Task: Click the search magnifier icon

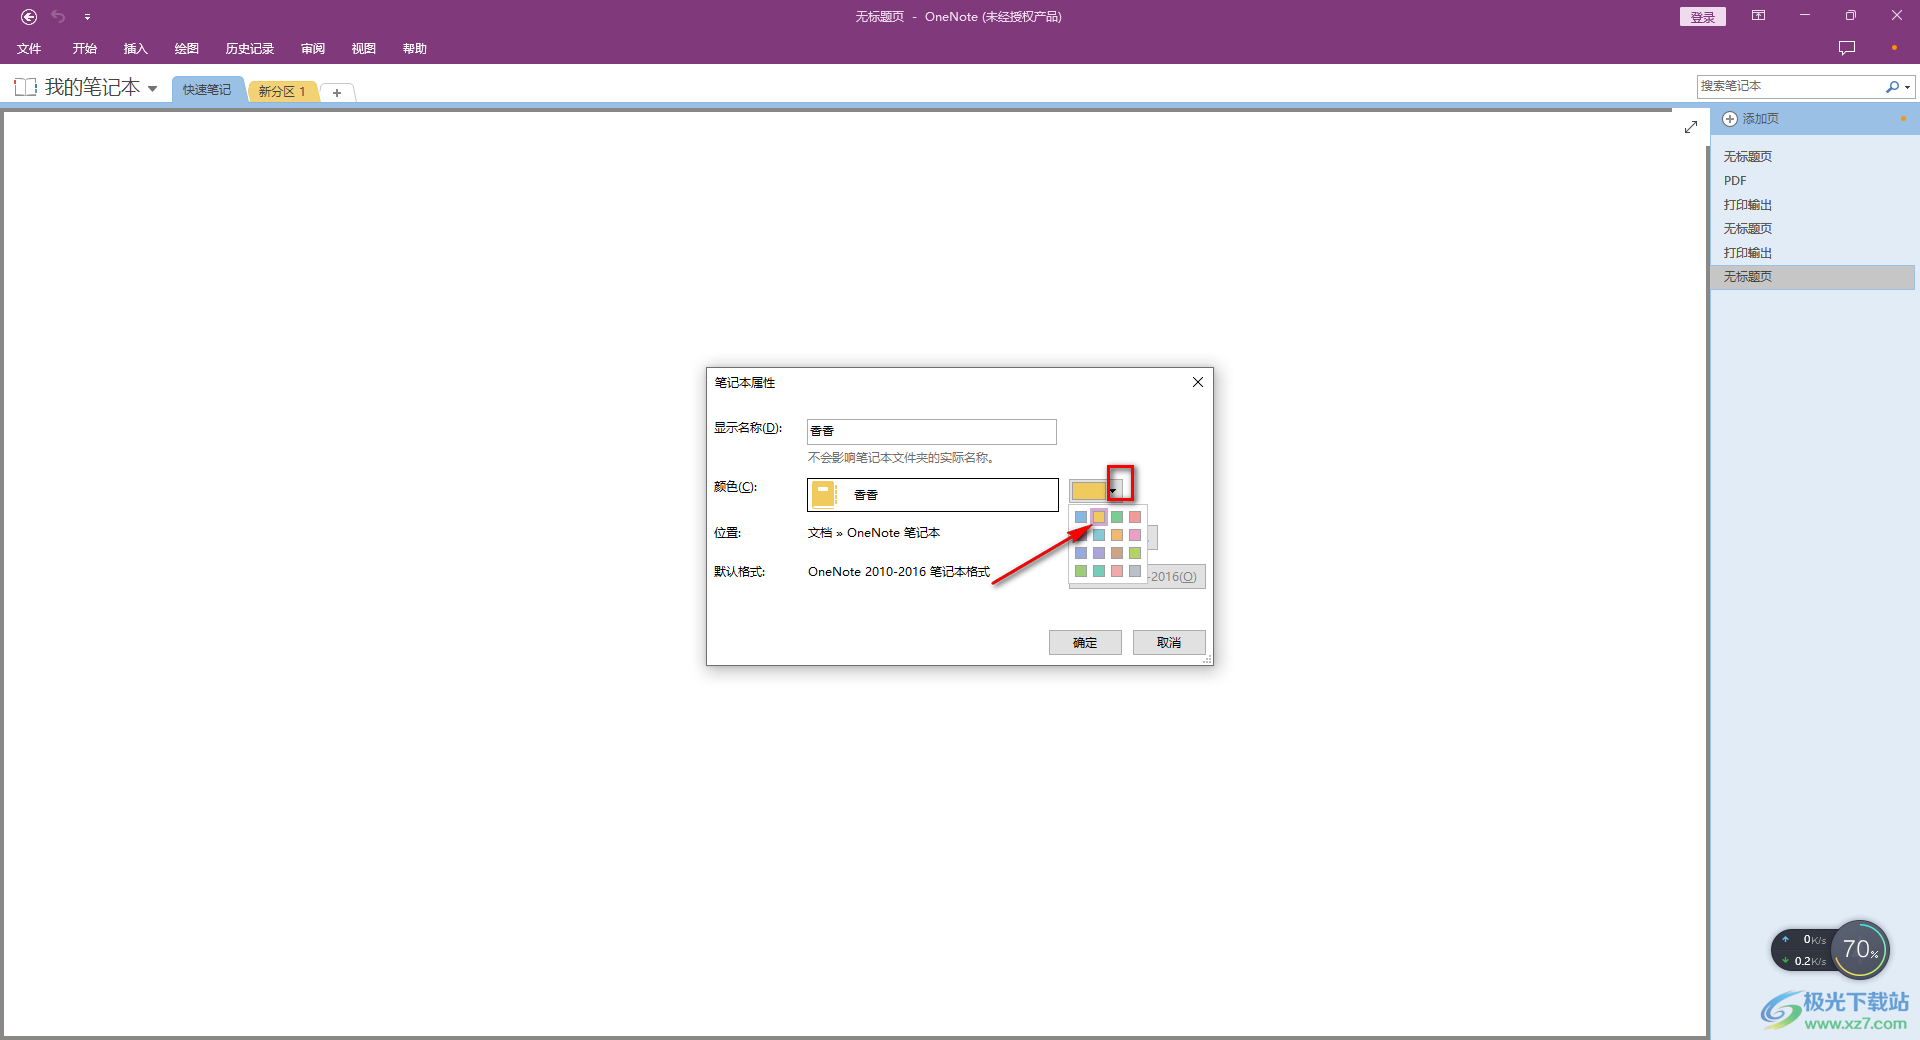Action: pyautogui.click(x=1892, y=87)
